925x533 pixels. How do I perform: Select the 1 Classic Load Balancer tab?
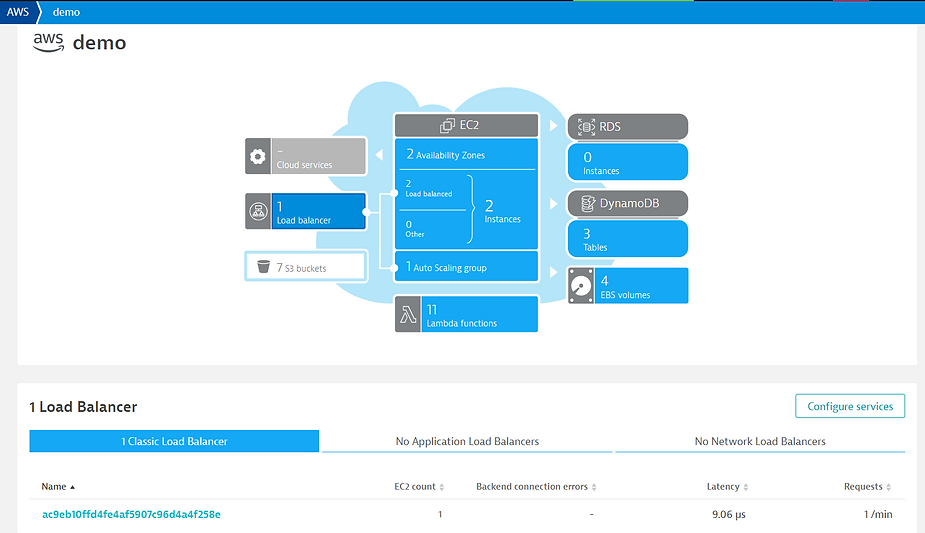coord(174,441)
